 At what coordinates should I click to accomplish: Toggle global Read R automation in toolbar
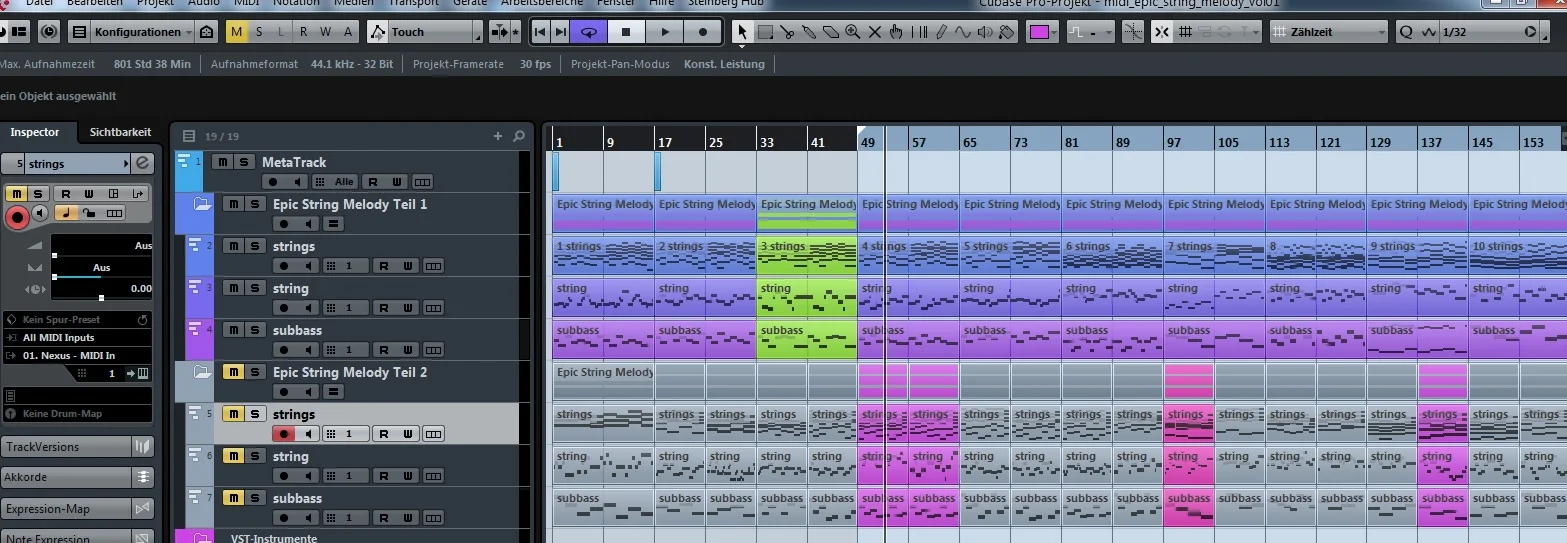click(304, 32)
